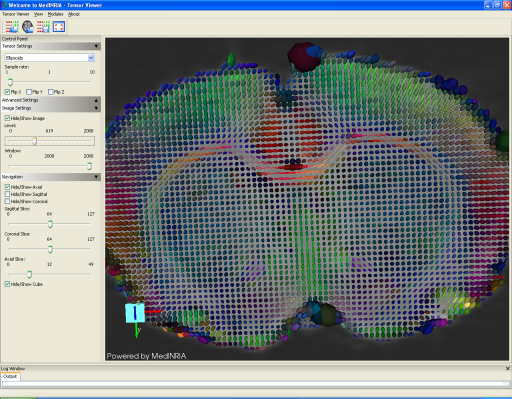Expand the Advanced Settings section
Screen dimensions: 512x399
point(96,100)
